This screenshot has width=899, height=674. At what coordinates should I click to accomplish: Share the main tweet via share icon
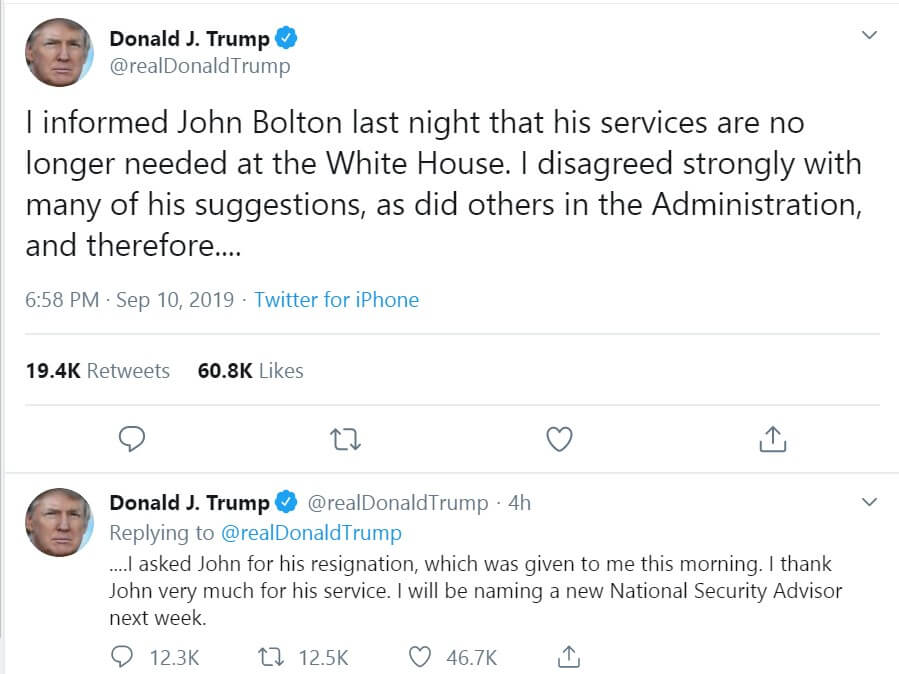(771, 439)
